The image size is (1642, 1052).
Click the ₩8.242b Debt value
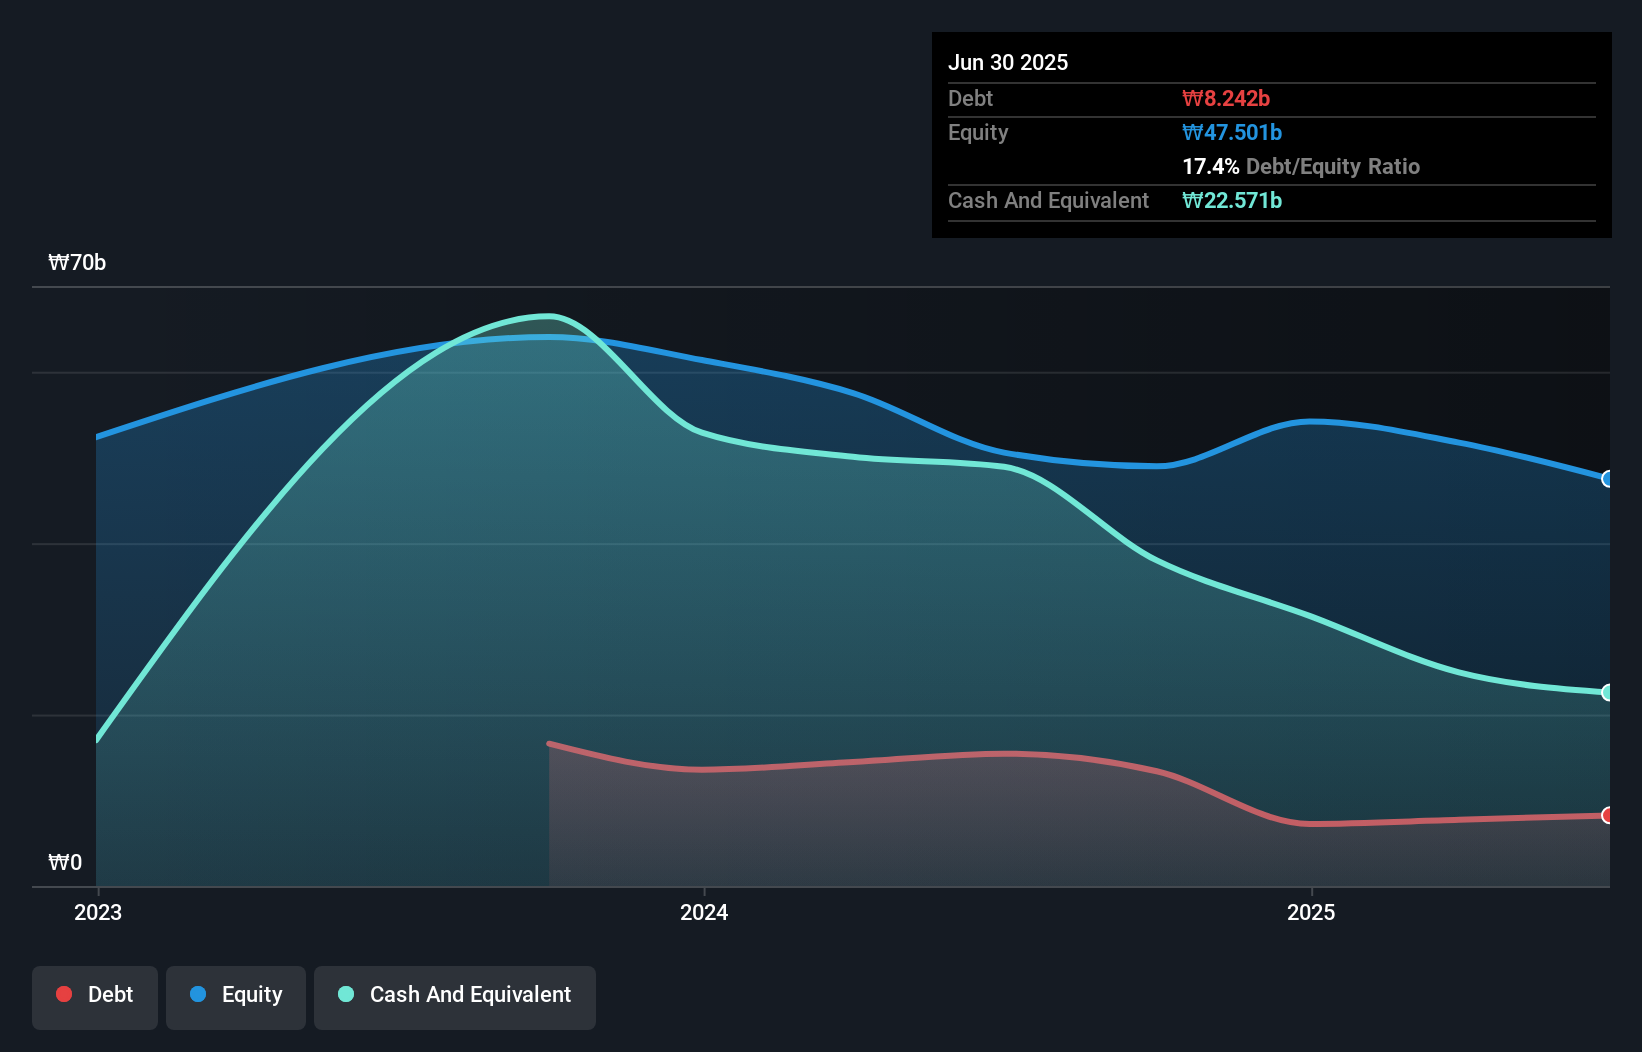[1226, 98]
